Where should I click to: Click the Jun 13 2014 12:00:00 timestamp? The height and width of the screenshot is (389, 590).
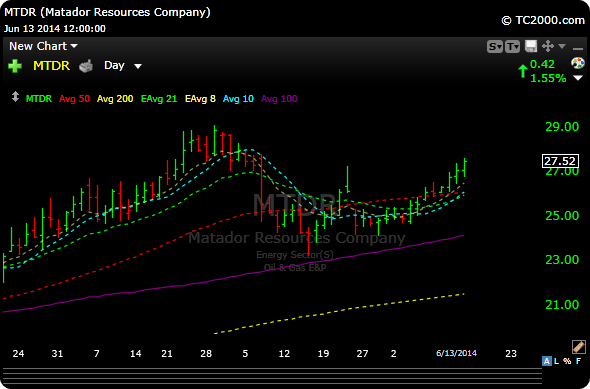coord(55,29)
